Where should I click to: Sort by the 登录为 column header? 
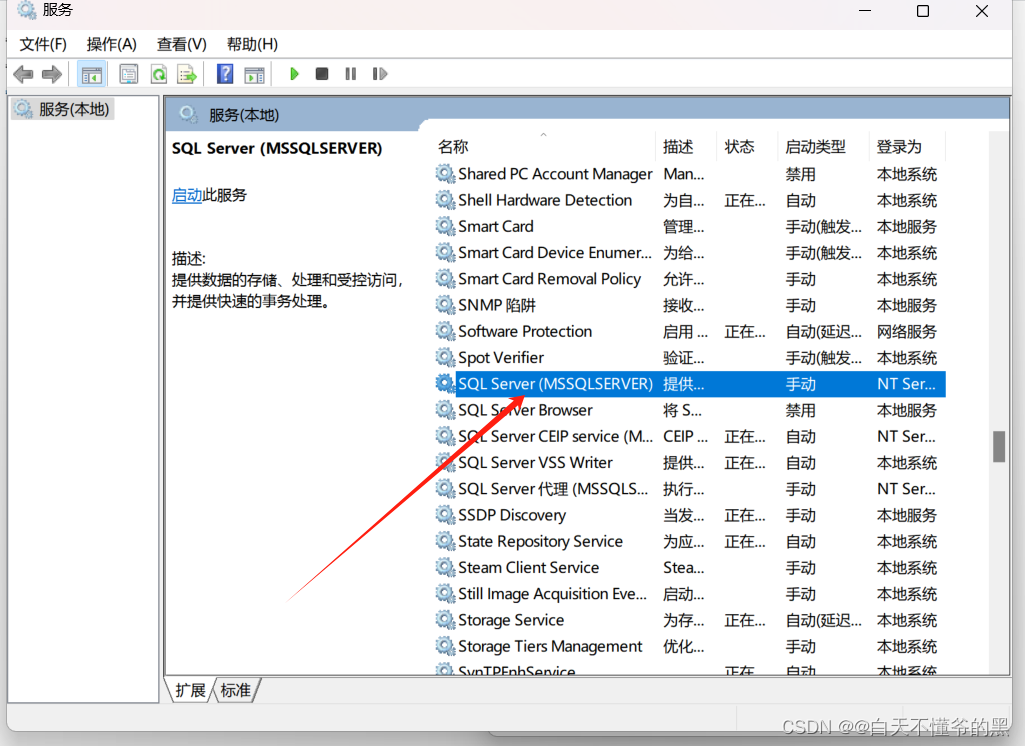(899, 147)
